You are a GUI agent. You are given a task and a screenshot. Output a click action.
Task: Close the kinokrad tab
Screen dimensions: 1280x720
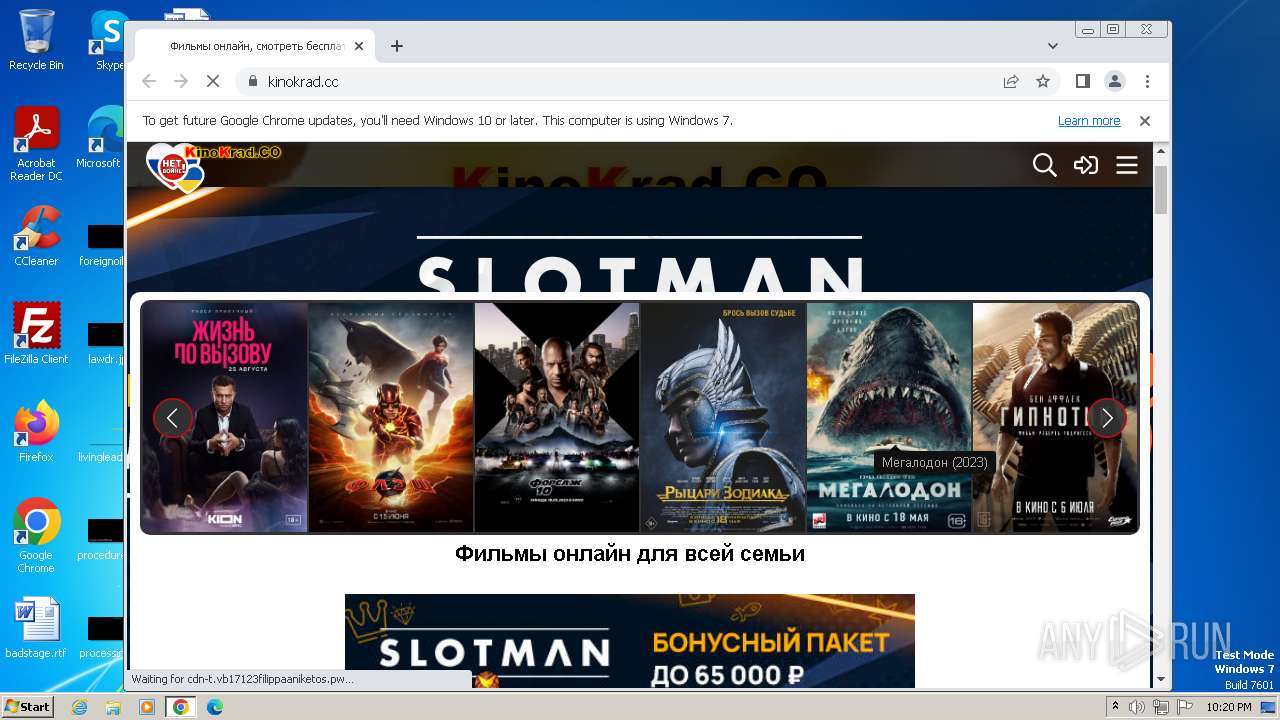(x=358, y=46)
